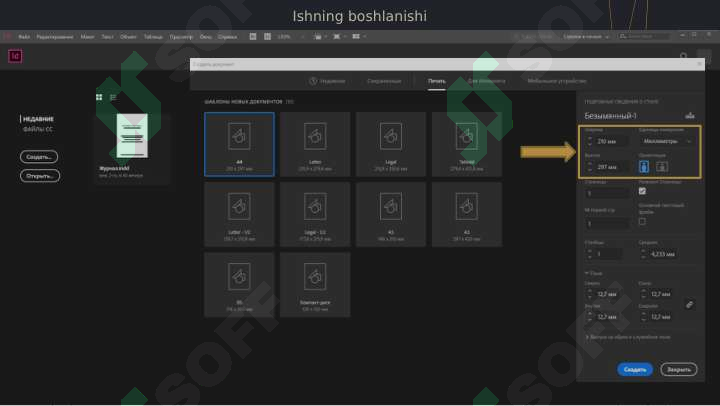Click the column gutter field 4,233 мм

tap(663, 254)
